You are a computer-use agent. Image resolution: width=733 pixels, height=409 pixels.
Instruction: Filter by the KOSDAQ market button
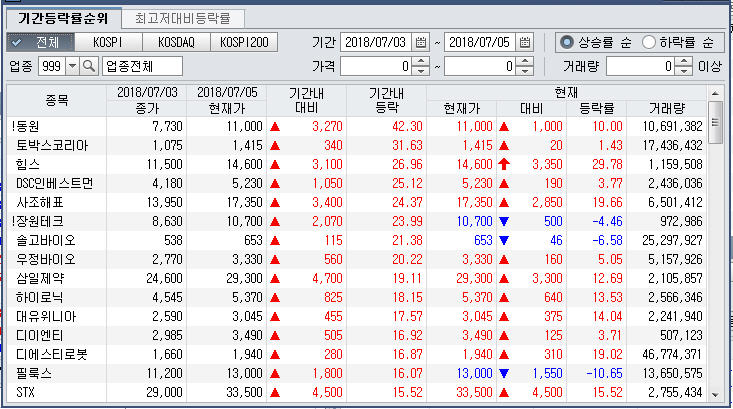[177, 42]
